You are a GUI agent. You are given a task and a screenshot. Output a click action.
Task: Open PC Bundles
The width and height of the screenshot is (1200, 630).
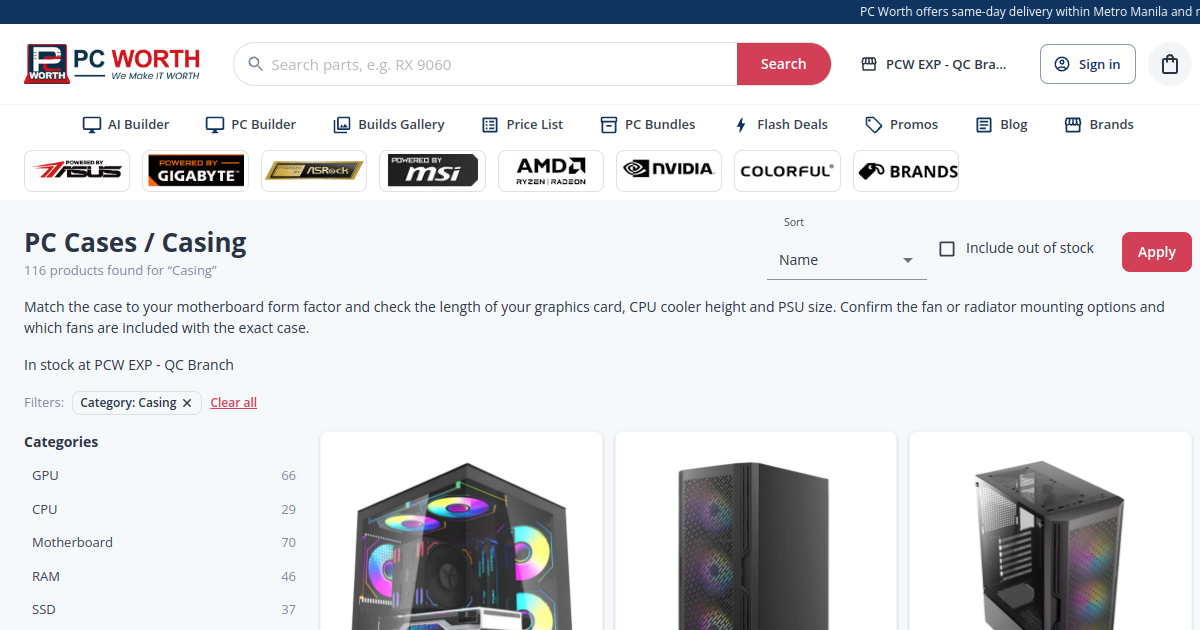(648, 125)
